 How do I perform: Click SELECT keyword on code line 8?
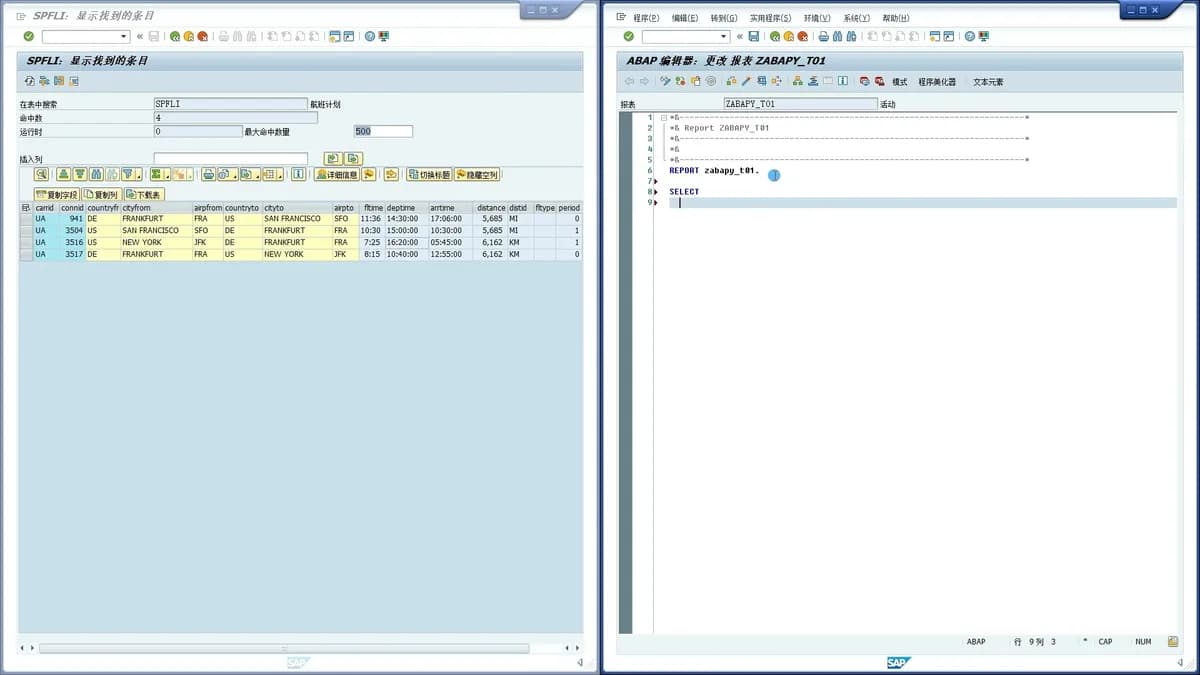click(684, 192)
